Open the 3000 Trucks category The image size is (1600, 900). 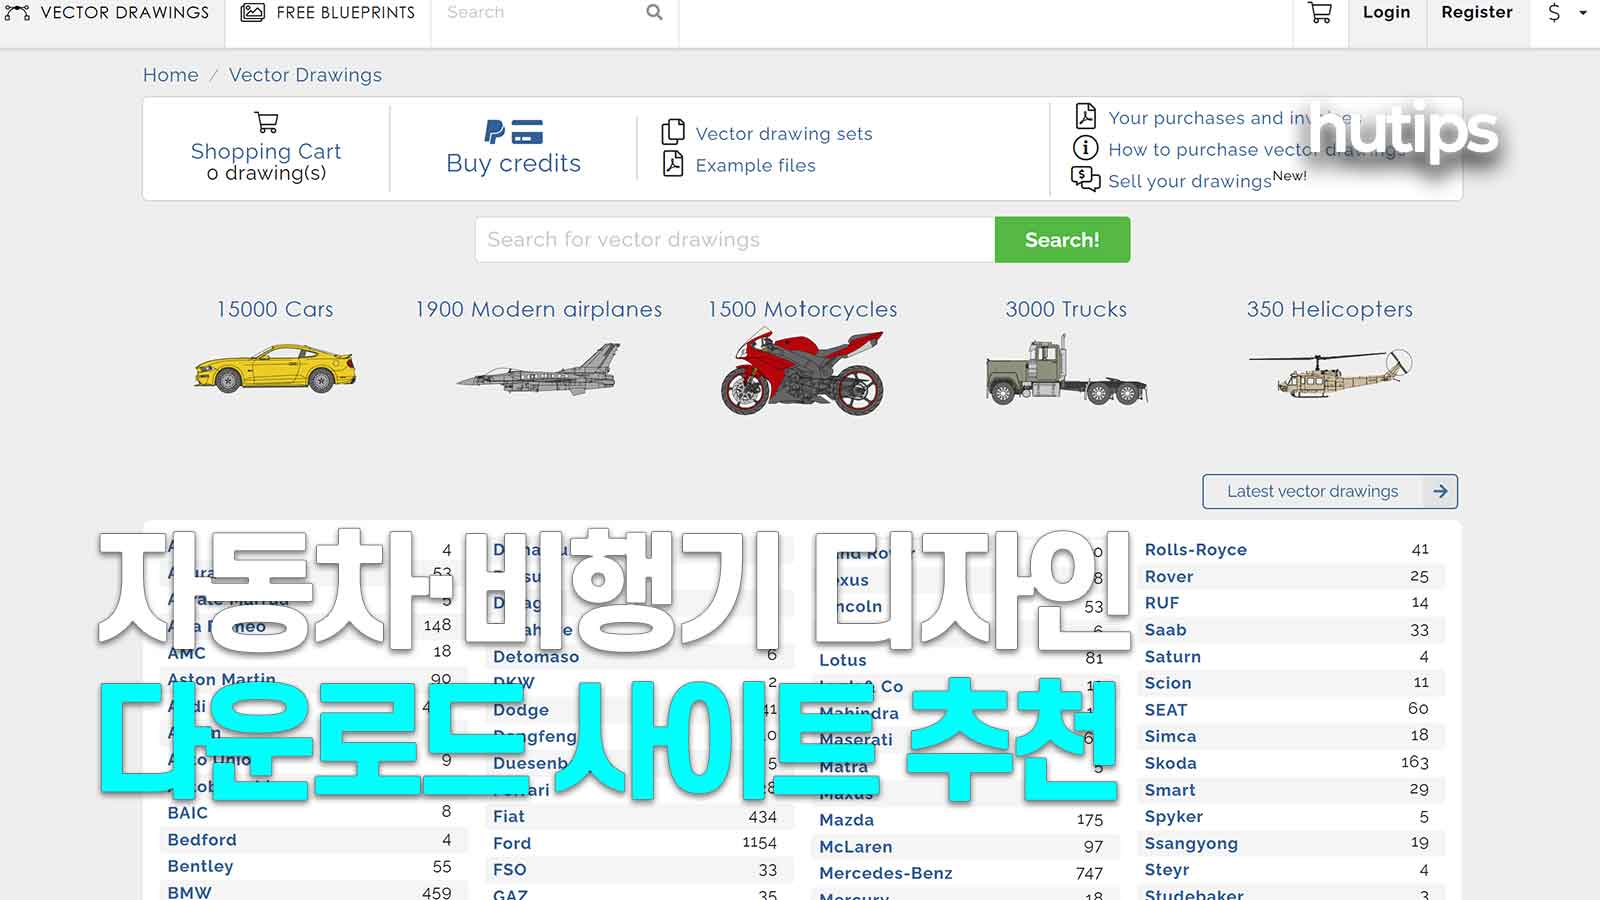[1066, 310]
